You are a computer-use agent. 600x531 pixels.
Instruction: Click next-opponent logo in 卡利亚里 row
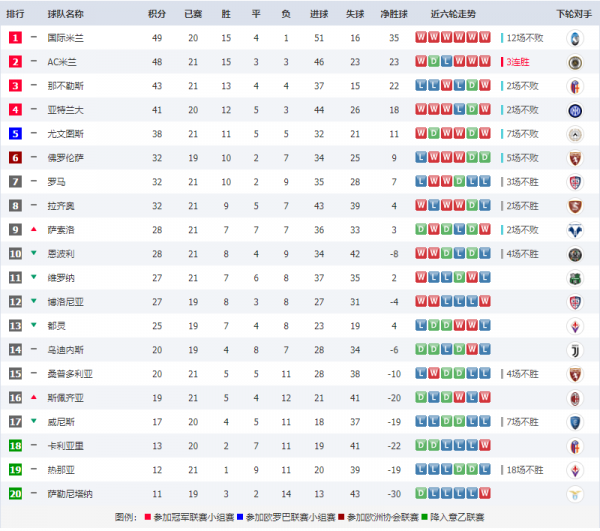575,446
